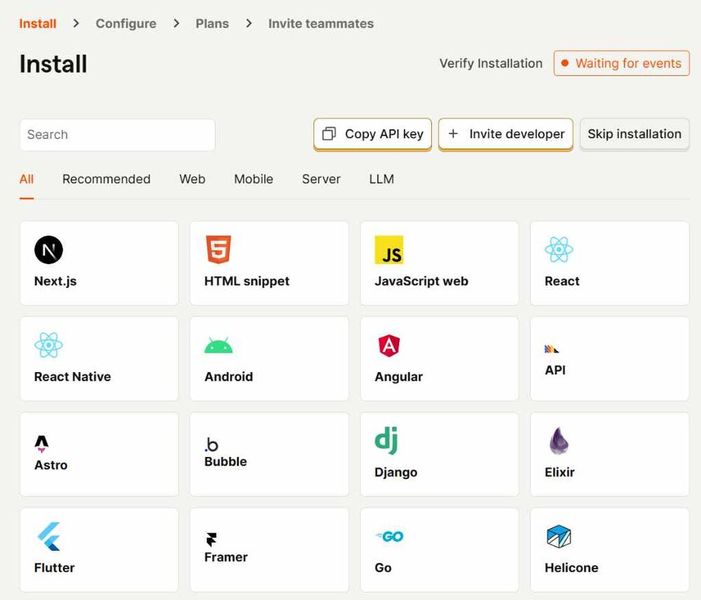Show the LLM tab
The width and height of the screenshot is (701, 600).
[x=381, y=179]
